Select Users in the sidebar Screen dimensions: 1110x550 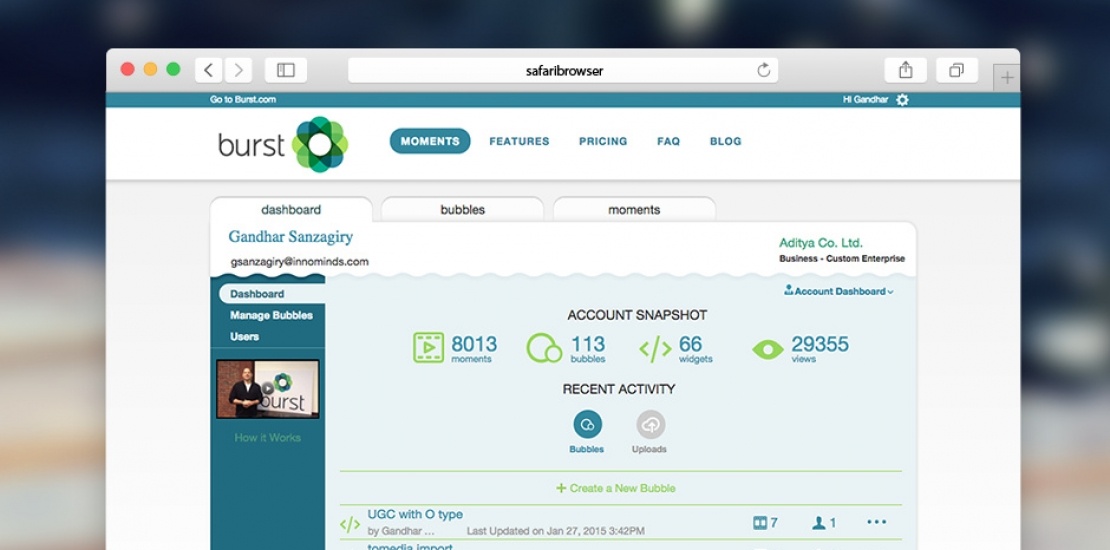(244, 336)
